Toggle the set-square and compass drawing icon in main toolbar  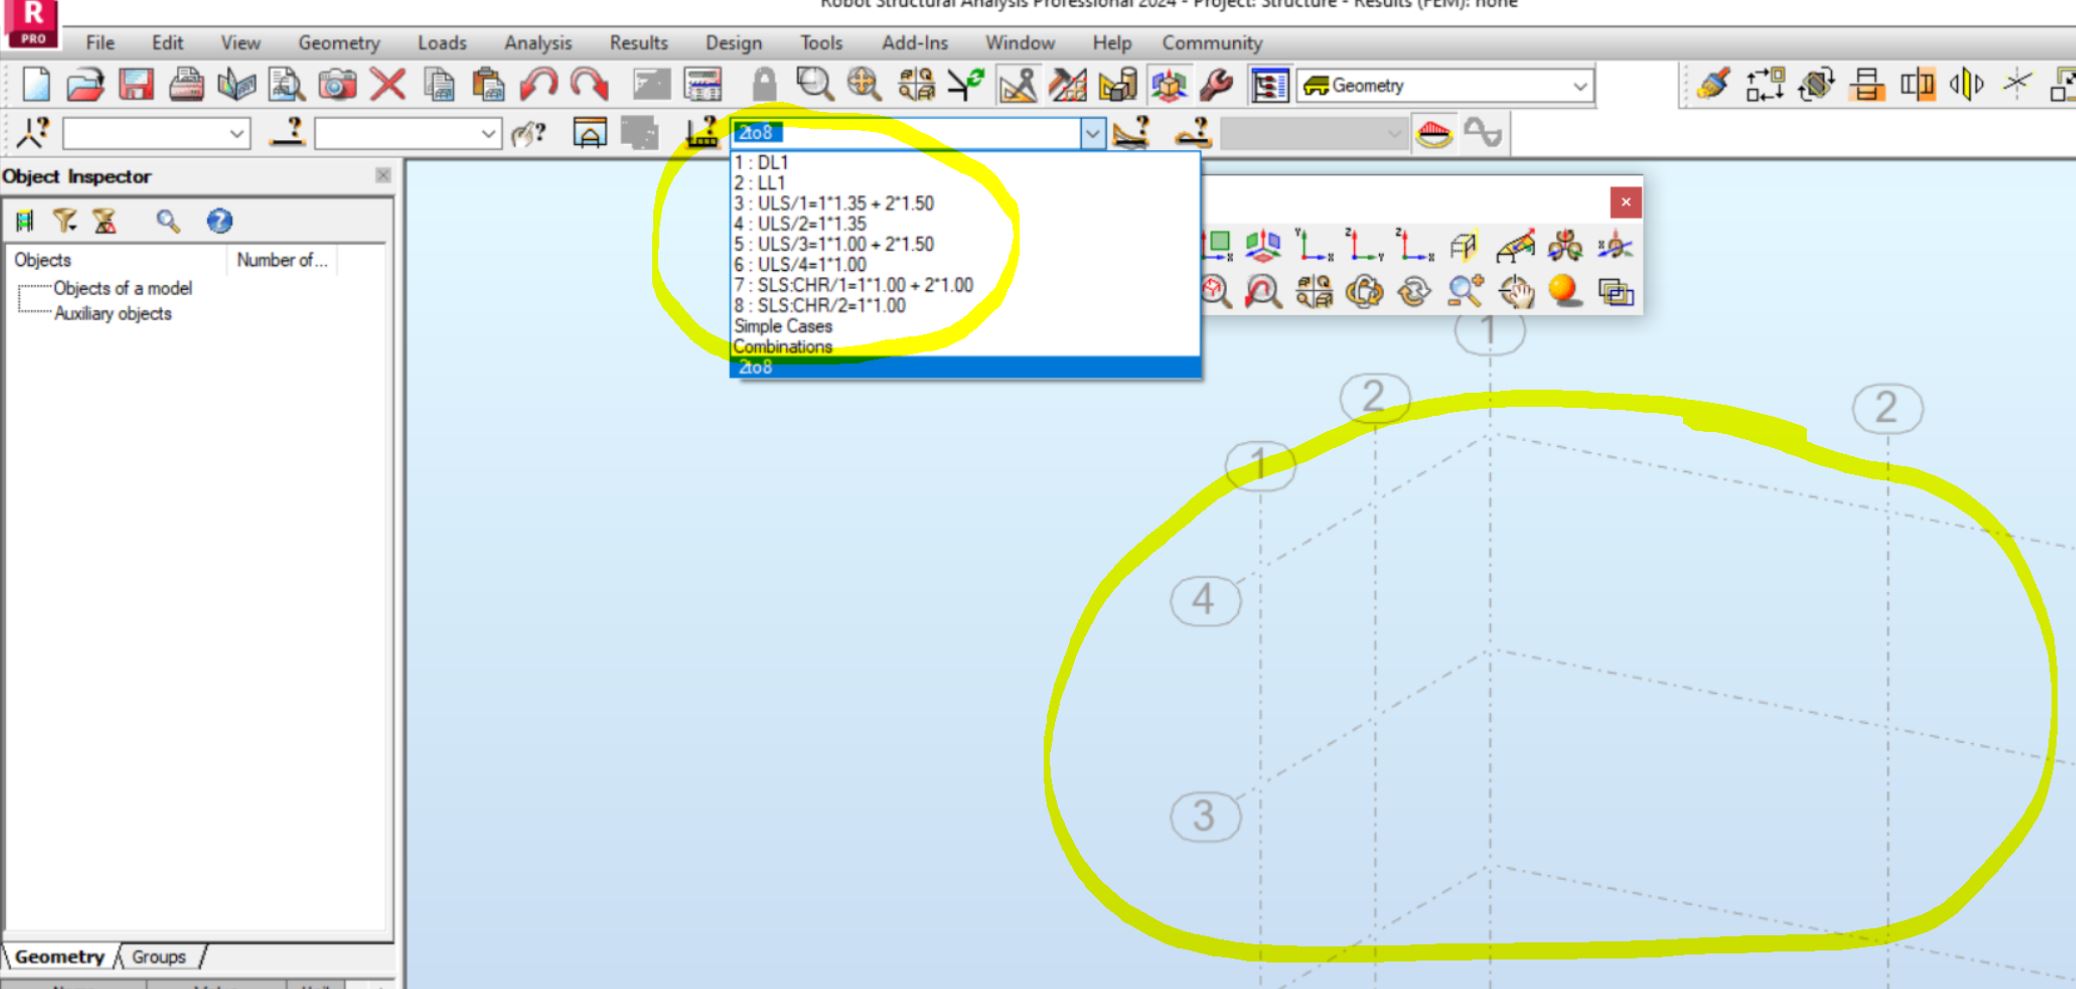pyautogui.click(x=1018, y=85)
